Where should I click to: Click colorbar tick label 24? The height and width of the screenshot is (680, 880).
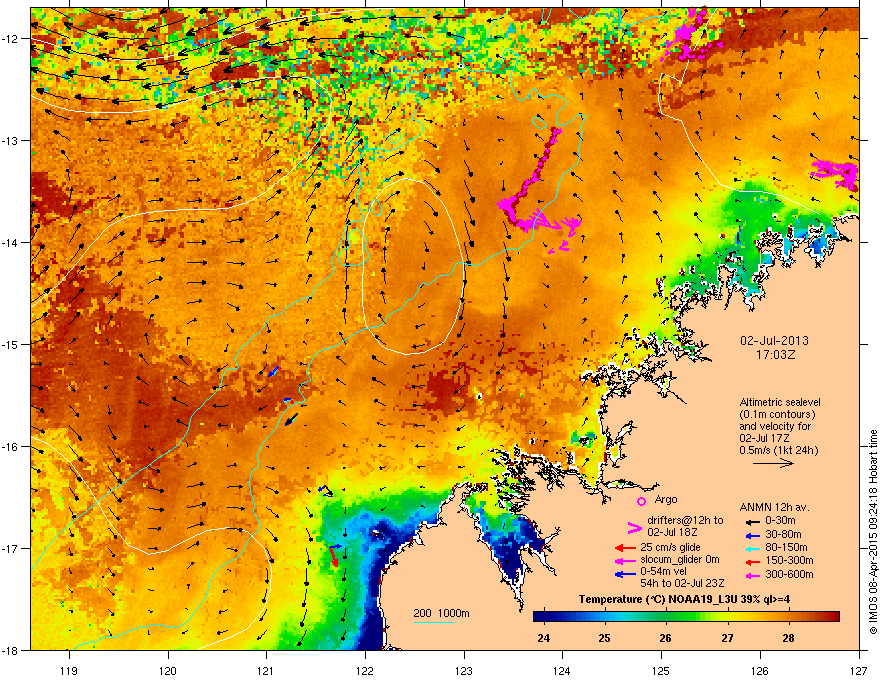pyautogui.click(x=543, y=638)
